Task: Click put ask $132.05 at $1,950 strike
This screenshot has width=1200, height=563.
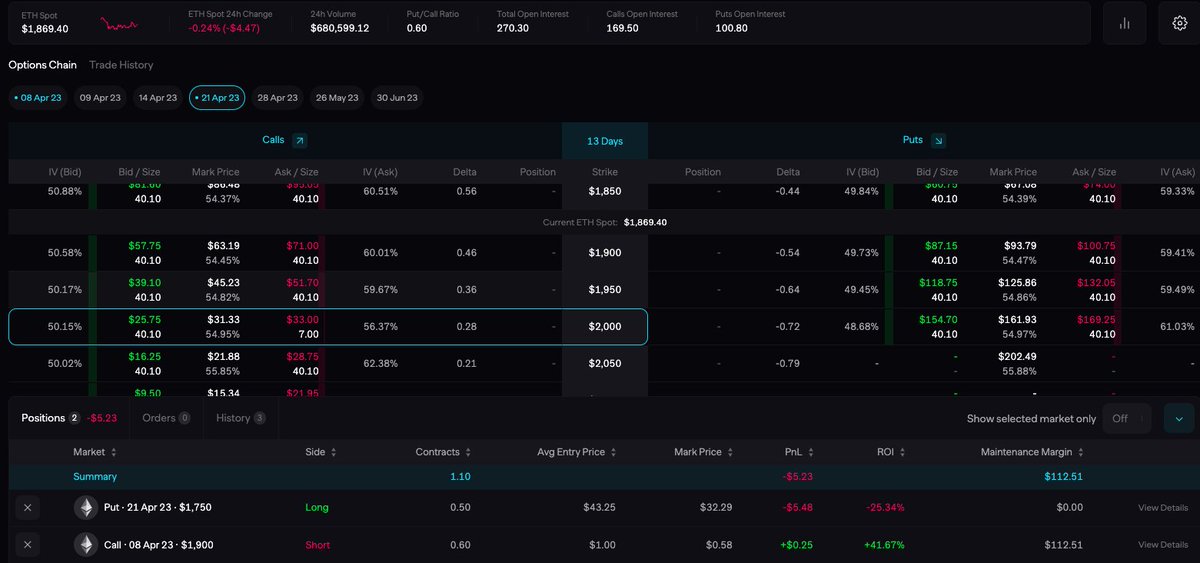Action: 1097,282
